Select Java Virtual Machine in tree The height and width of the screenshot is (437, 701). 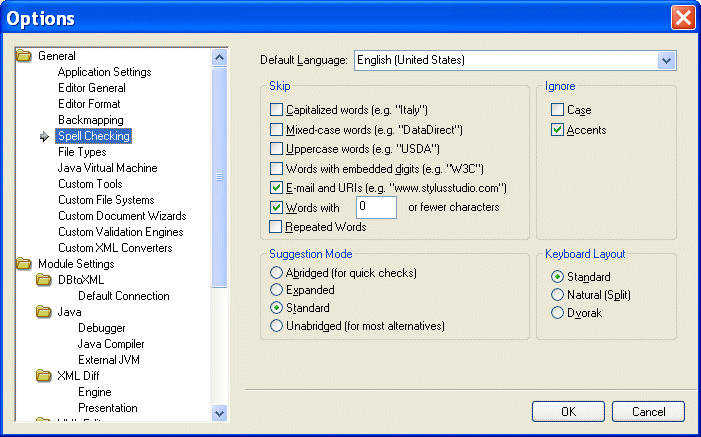click(x=107, y=168)
